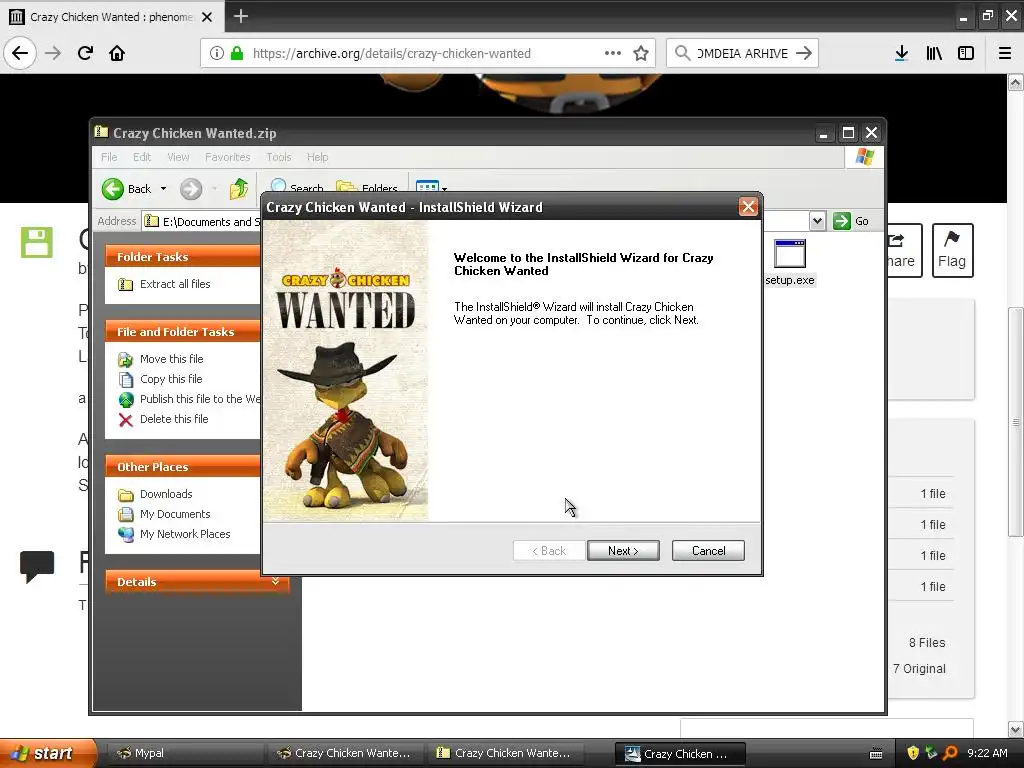Collapse the Other Places header

point(183,467)
